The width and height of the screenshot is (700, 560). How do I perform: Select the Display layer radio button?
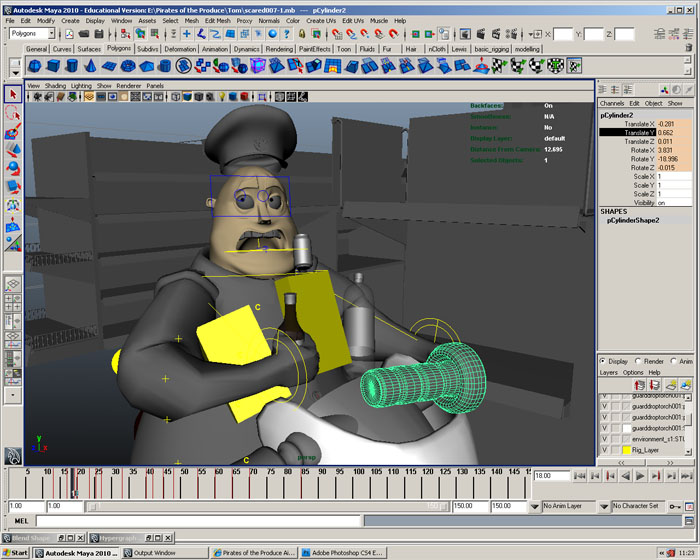point(603,361)
